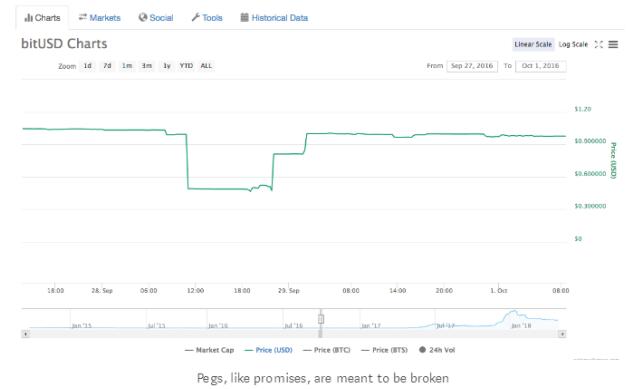632x389 pixels.
Task: Click the 'Price (USD)' vertical axis title
Action: (613, 160)
